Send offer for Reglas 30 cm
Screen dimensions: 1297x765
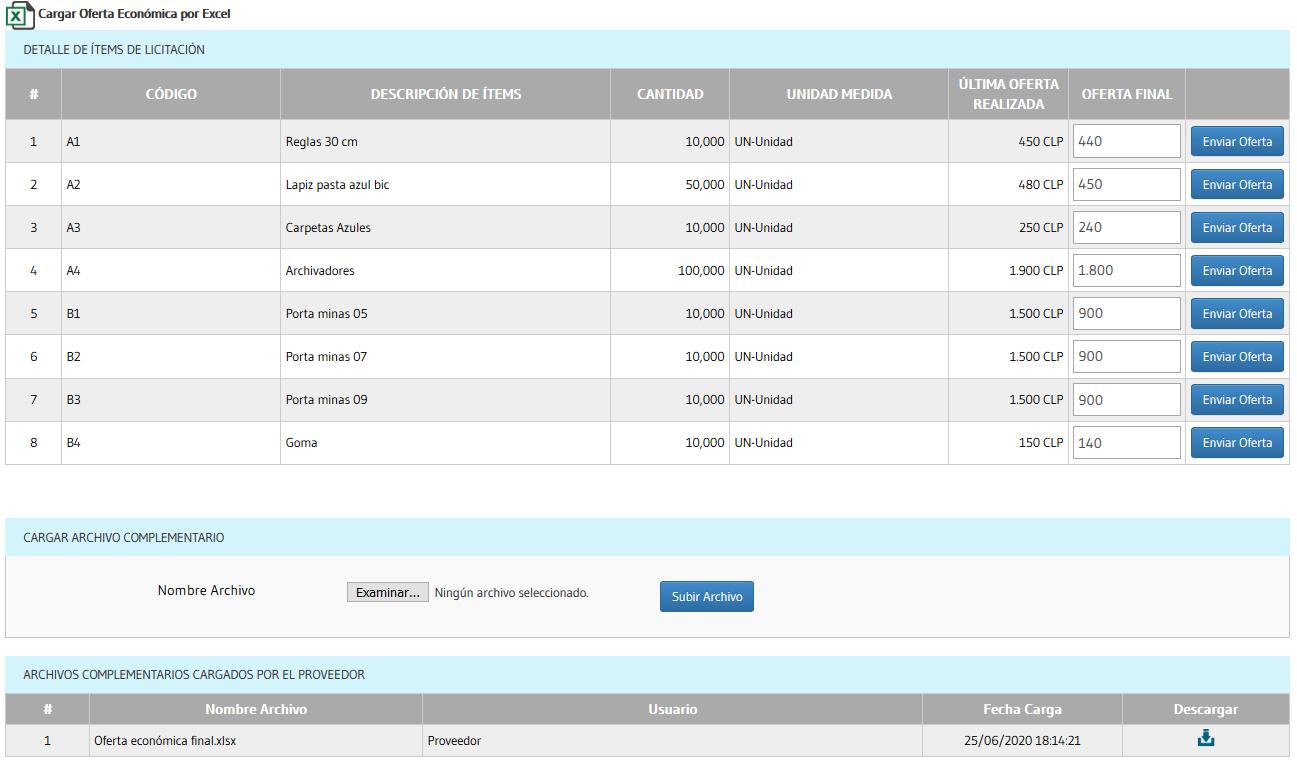[1237, 142]
